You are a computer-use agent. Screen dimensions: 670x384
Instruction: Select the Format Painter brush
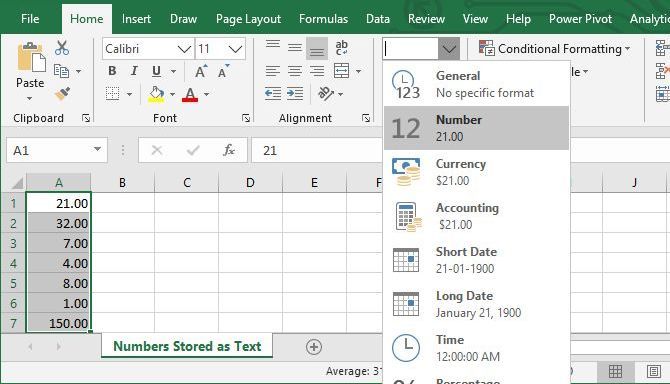coord(62,94)
